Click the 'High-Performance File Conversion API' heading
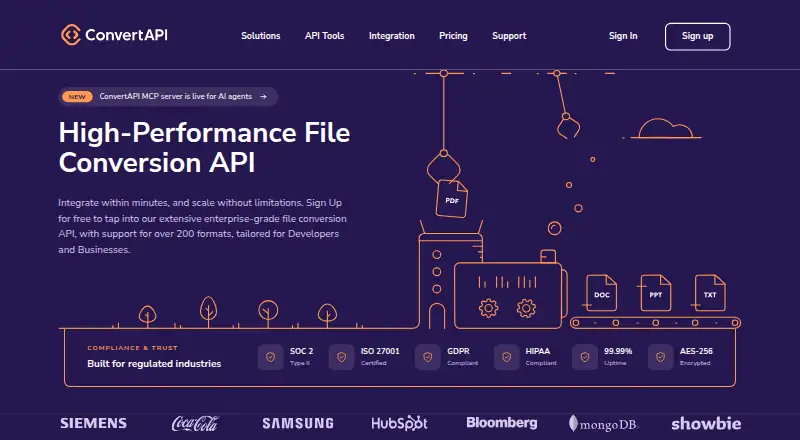The height and width of the screenshot is (440, 800). pos(205,148)
